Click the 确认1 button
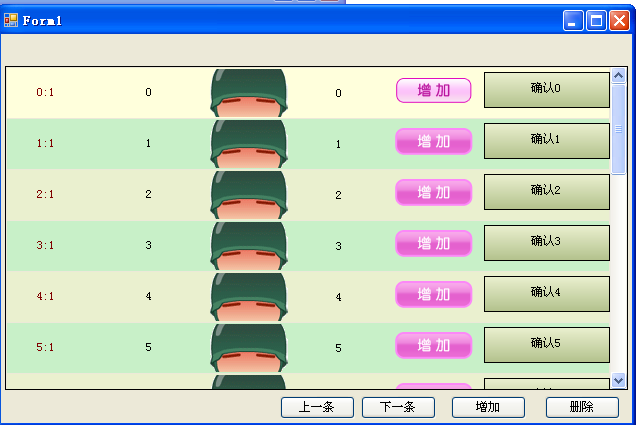The image size is (640, 425). (546, 140)
